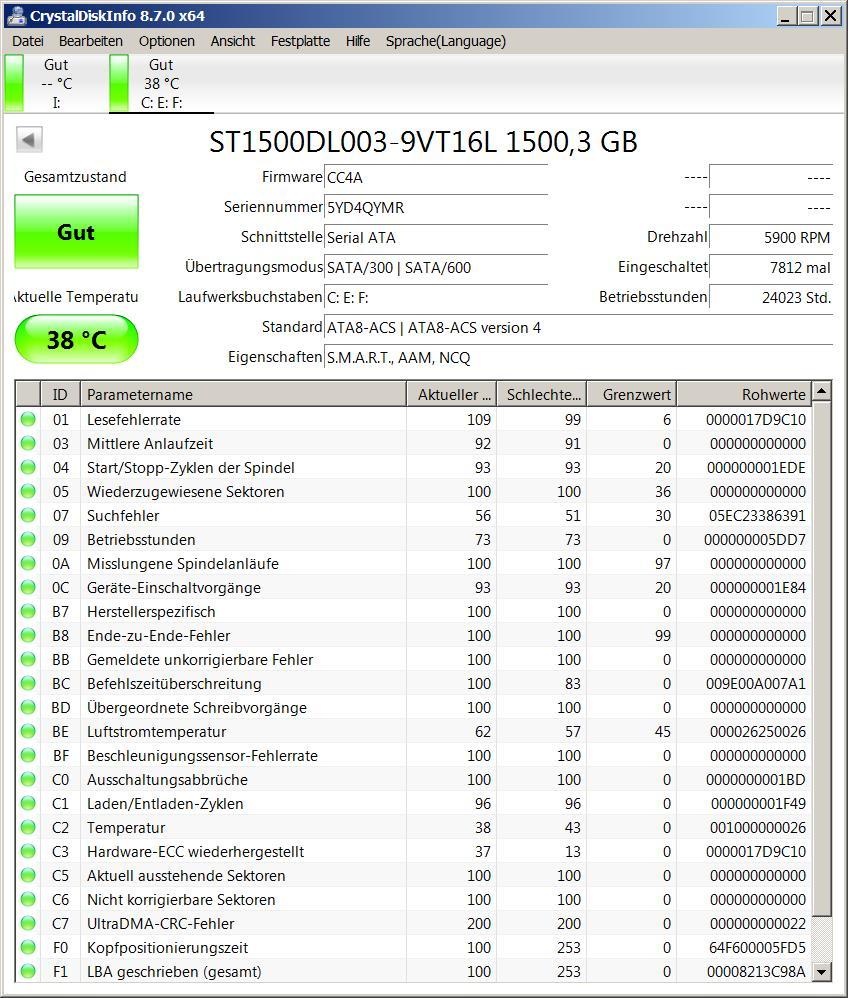Click the green status dot for Lesefehlerrate
The width and height of the screenshot is (848, 998).
28,419
